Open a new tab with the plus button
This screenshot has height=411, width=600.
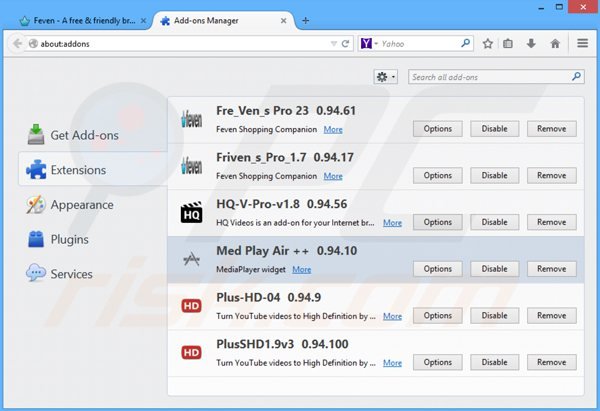305,21
